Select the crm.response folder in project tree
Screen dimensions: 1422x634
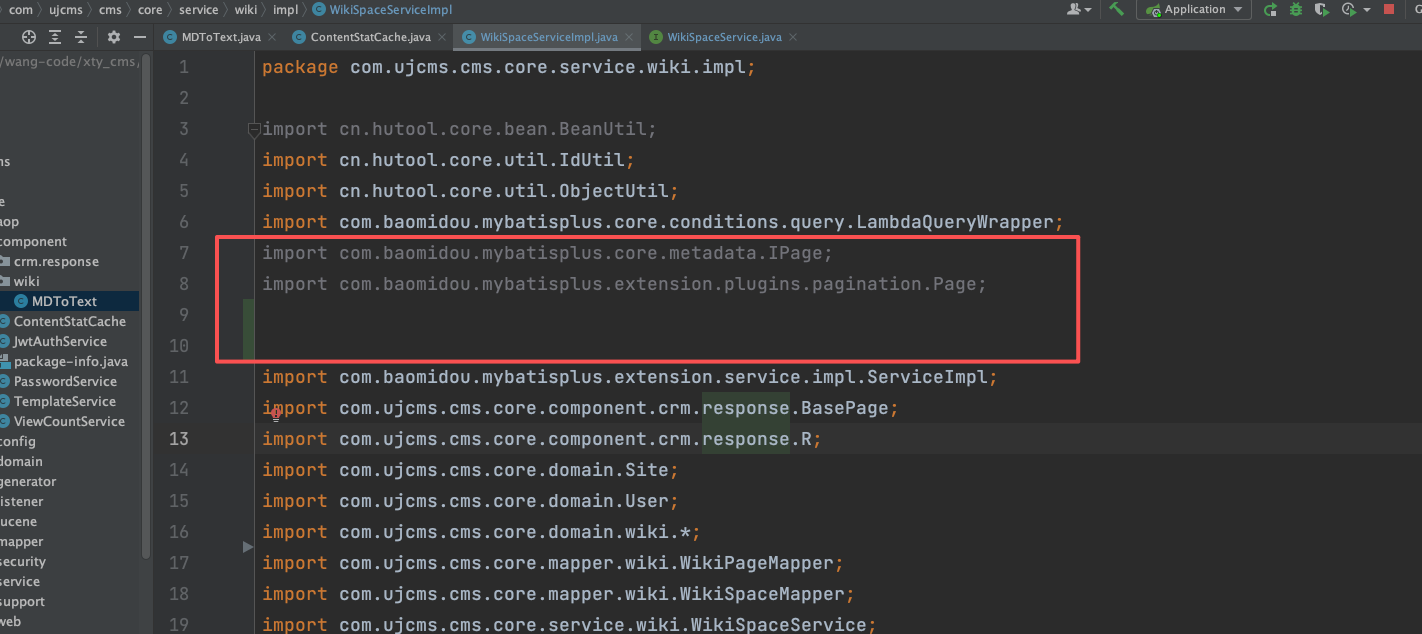click(56, 261)
